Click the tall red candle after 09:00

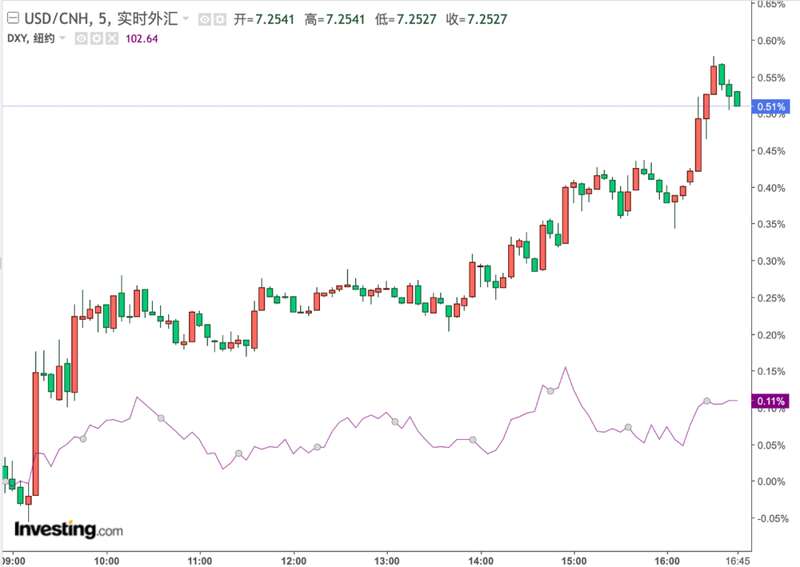pyautogui.click(x=35, y=432)
